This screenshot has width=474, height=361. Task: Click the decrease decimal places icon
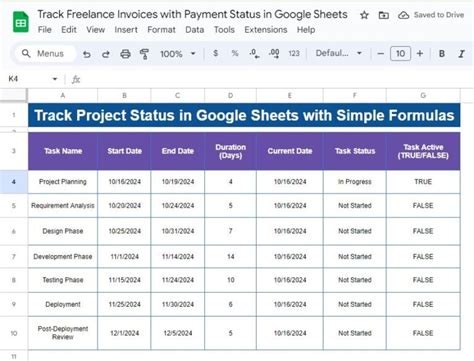pyautogui.click(x=254, y=54)
